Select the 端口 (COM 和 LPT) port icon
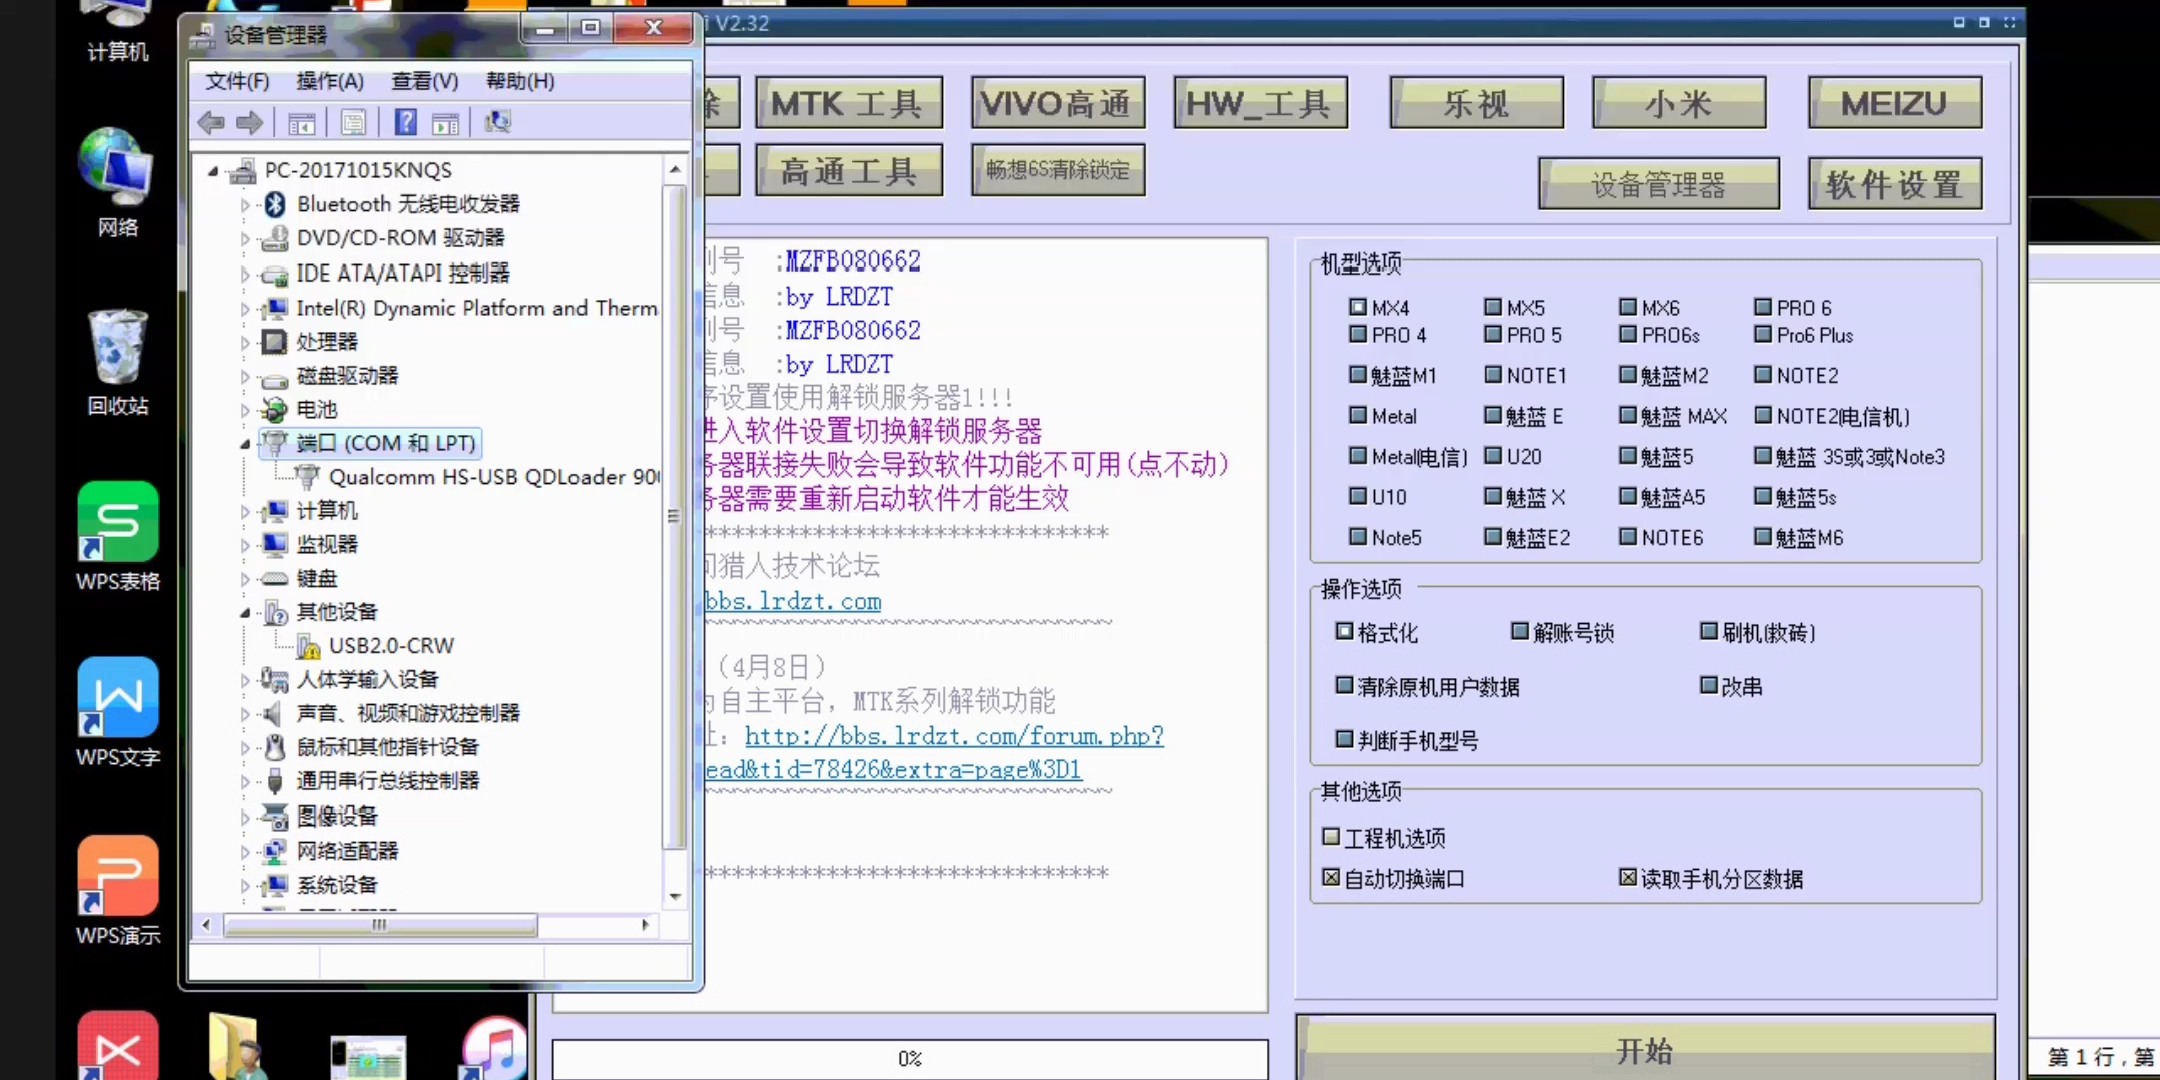Screen dimensions: 2160x1080 click(x=277, y=443)
